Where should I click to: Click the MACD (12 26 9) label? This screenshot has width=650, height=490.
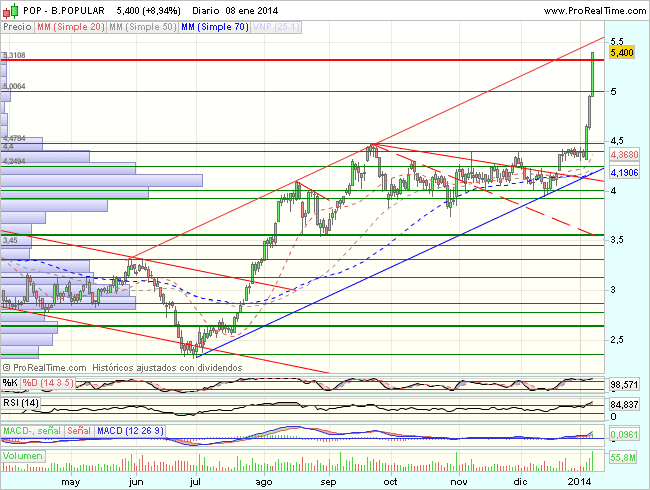(x=130, y=431)
